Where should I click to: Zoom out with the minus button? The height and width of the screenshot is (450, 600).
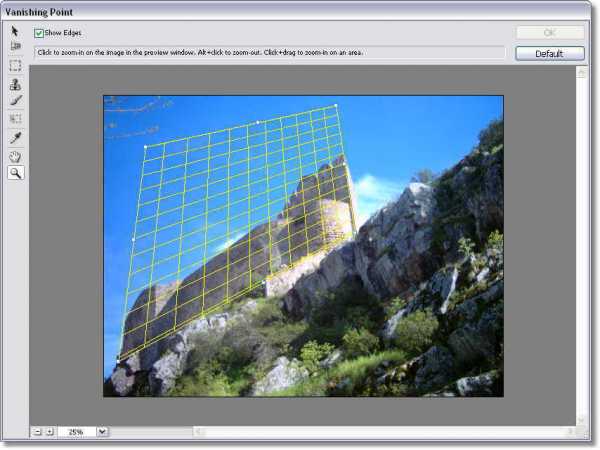pyautogui.click(x=38, y=432)
